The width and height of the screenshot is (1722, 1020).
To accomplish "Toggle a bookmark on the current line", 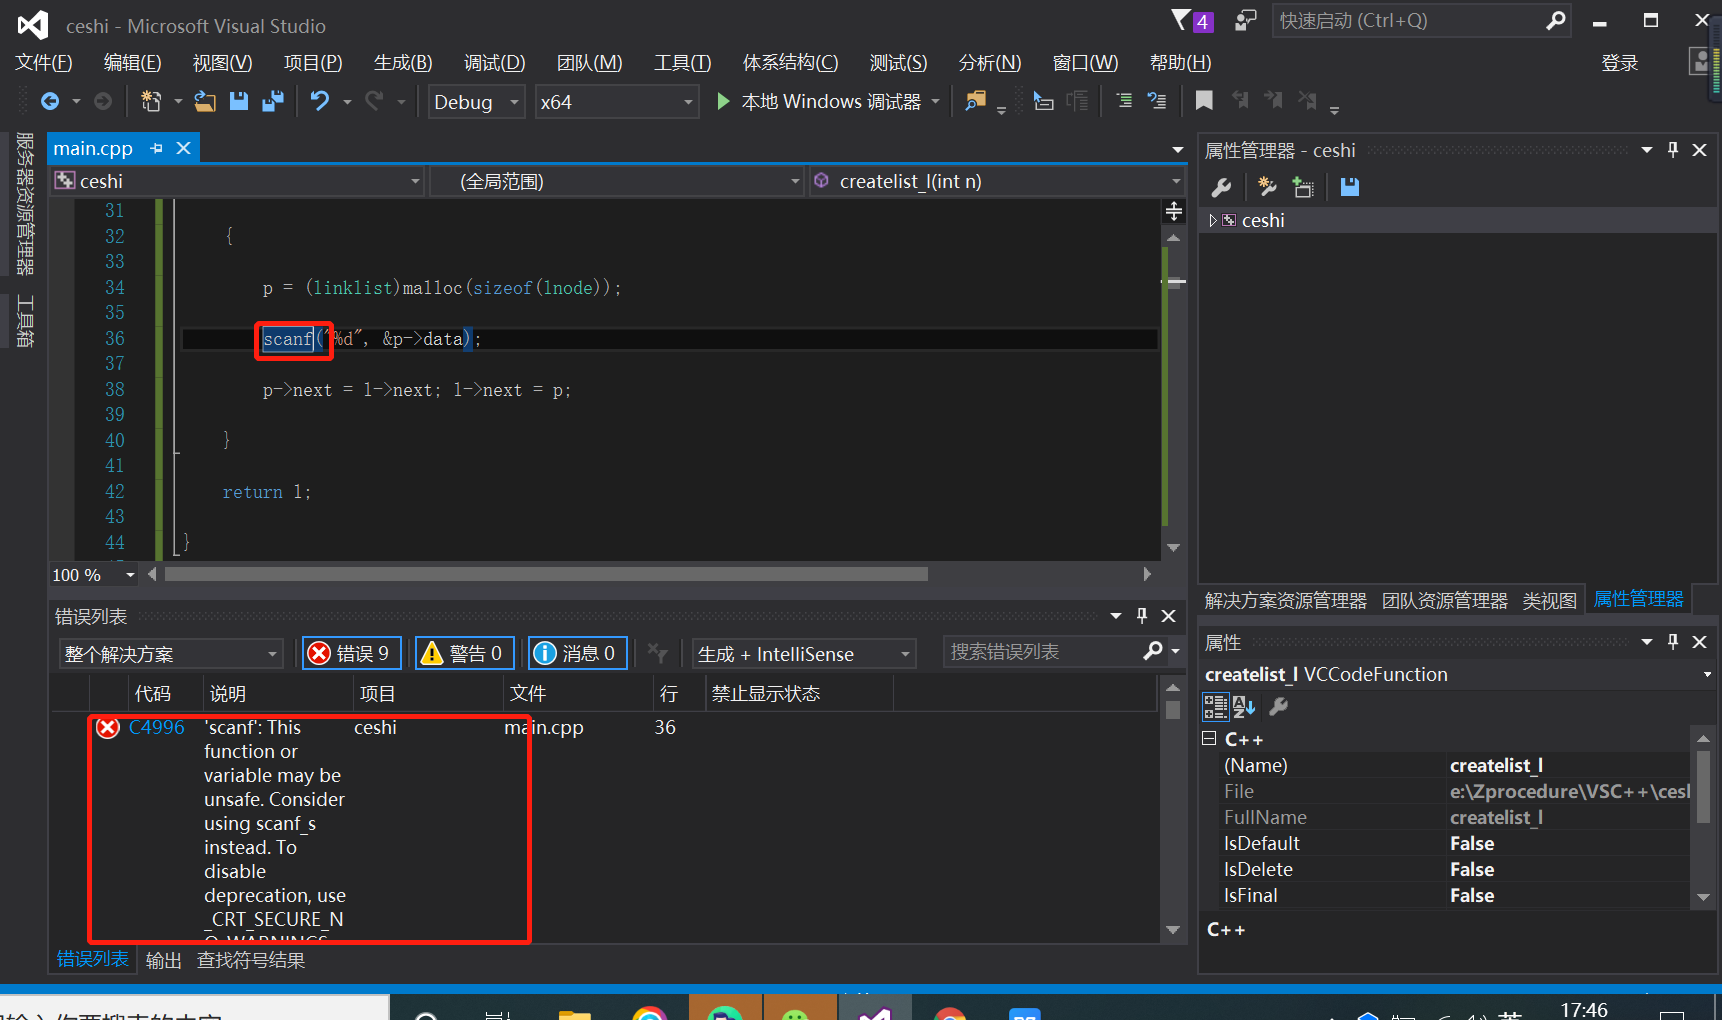I will click(1204, 101).
